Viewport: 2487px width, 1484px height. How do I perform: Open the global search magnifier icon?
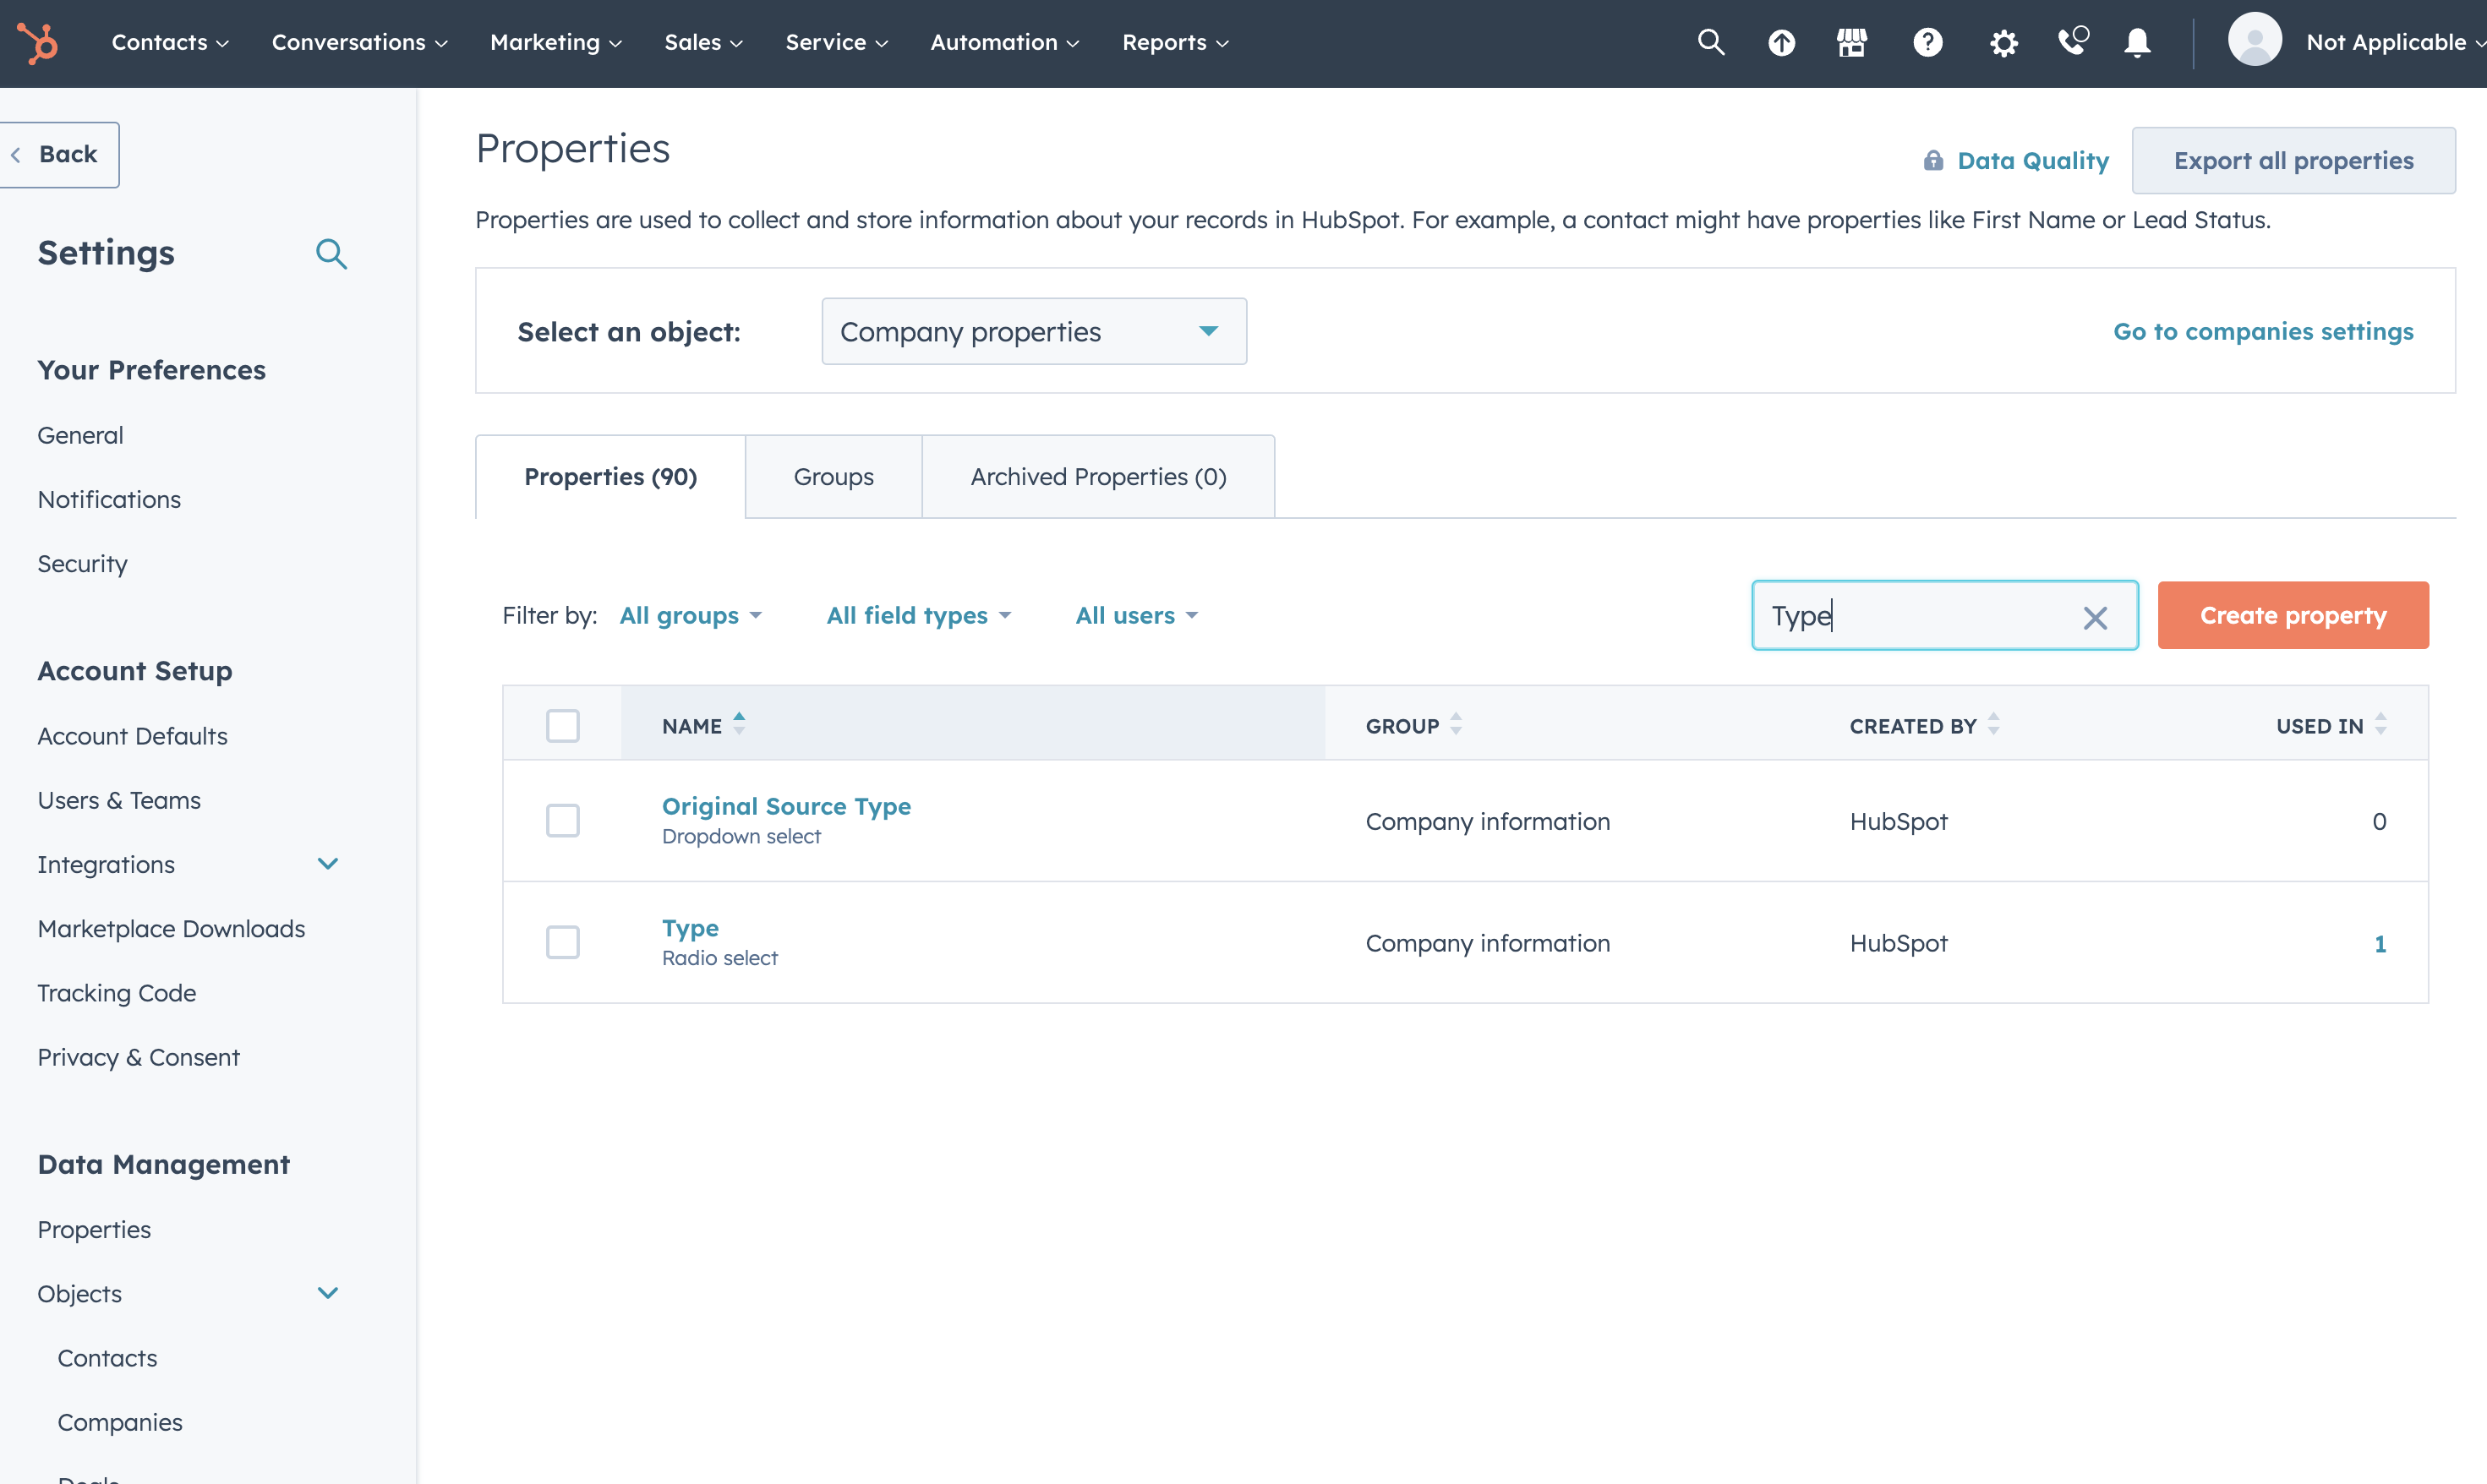1711,42
